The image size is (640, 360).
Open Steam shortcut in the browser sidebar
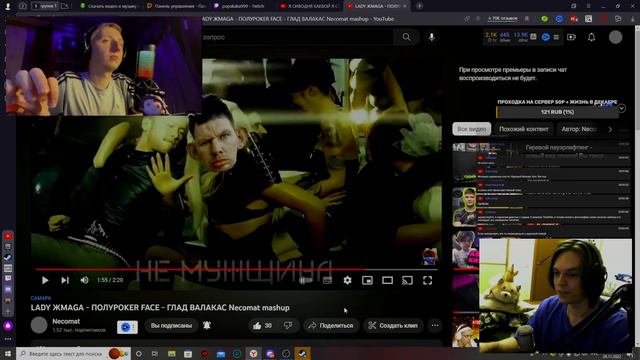click(8, 258)
